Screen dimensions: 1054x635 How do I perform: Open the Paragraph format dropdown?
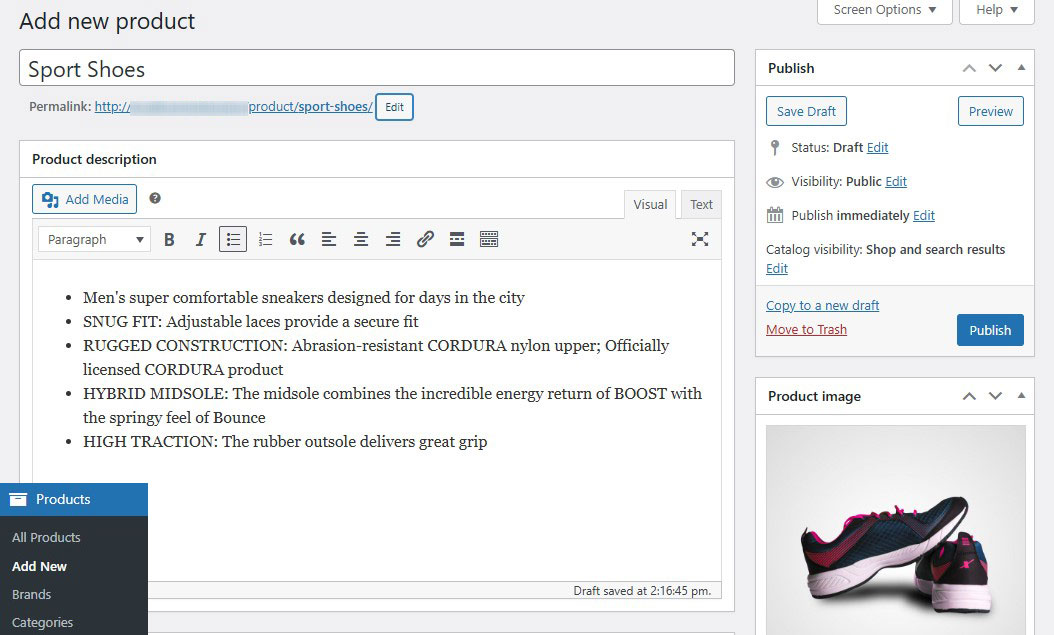point(93,239)
